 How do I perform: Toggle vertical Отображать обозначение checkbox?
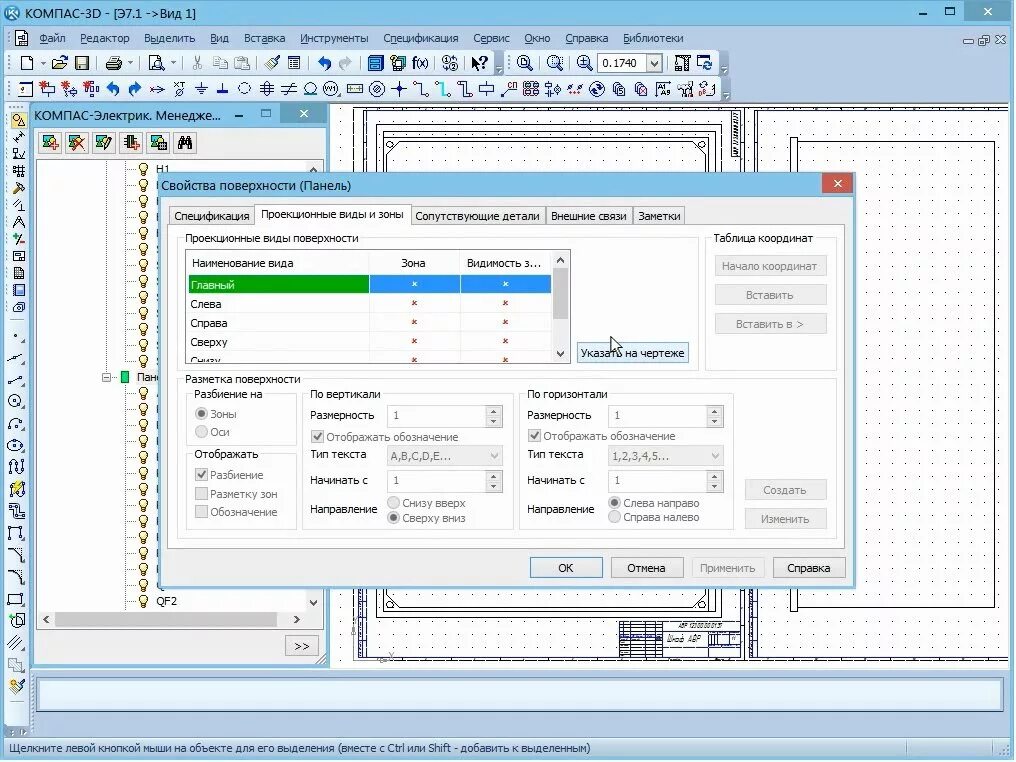click(318, 437)
